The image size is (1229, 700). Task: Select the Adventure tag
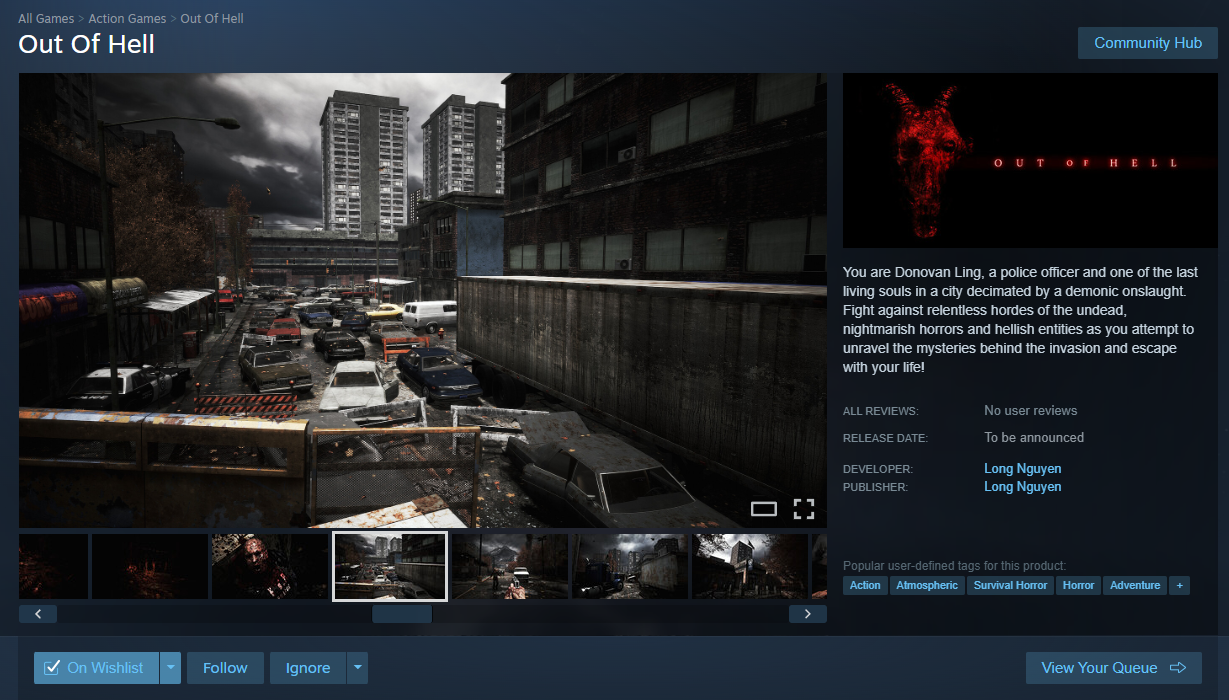coord(1135,585)
